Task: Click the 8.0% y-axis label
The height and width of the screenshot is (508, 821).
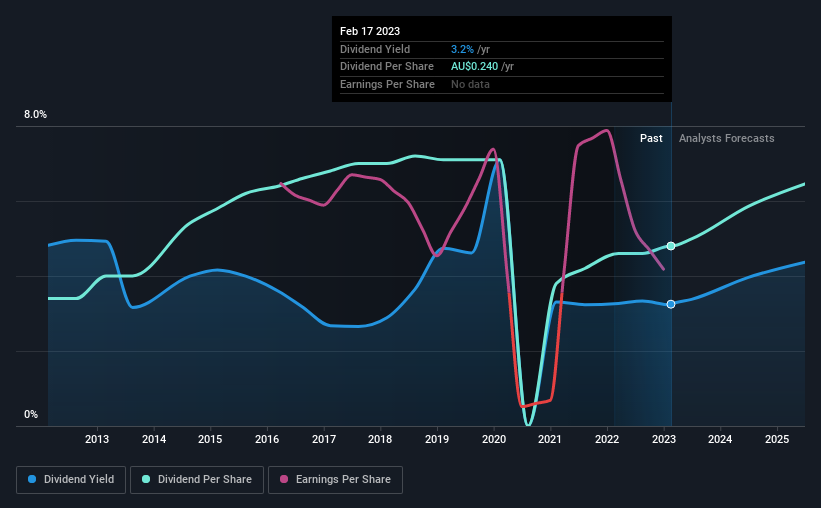Action: (x=35, y=115)
